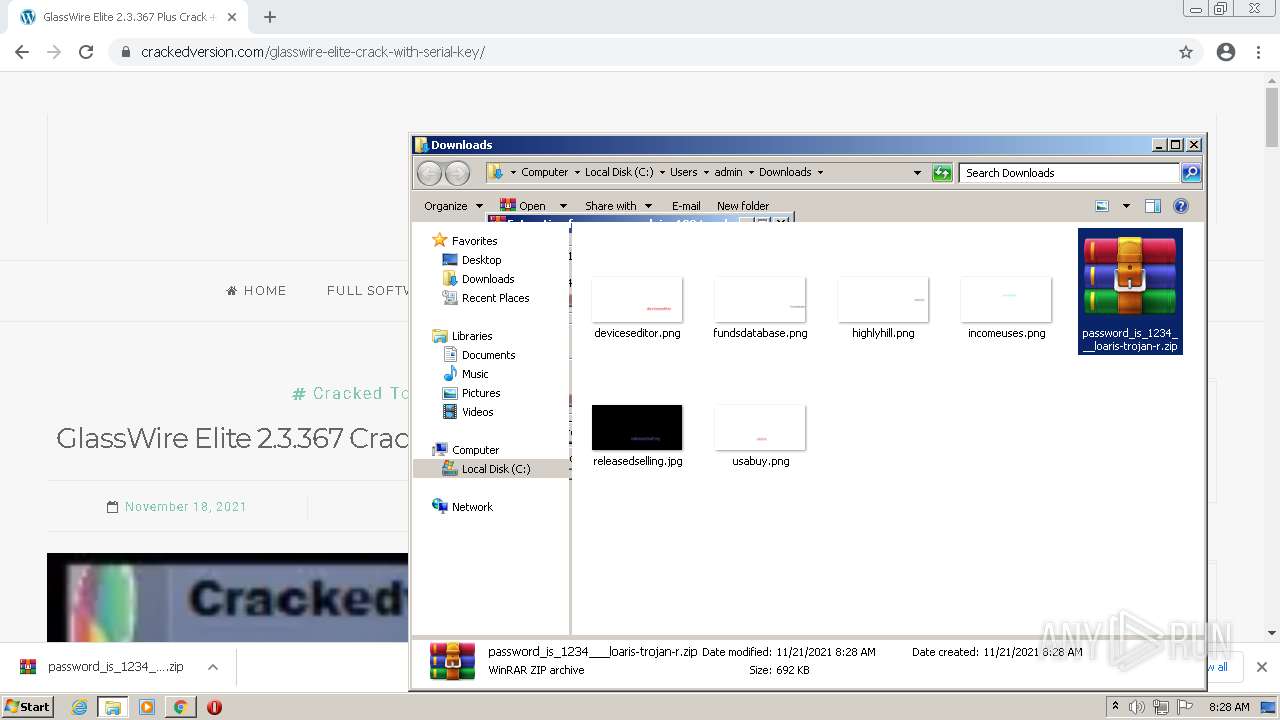Screen dimensions: 1280x720
Task: Toggle the preview pane
Action: click(x=1153, y=206)
